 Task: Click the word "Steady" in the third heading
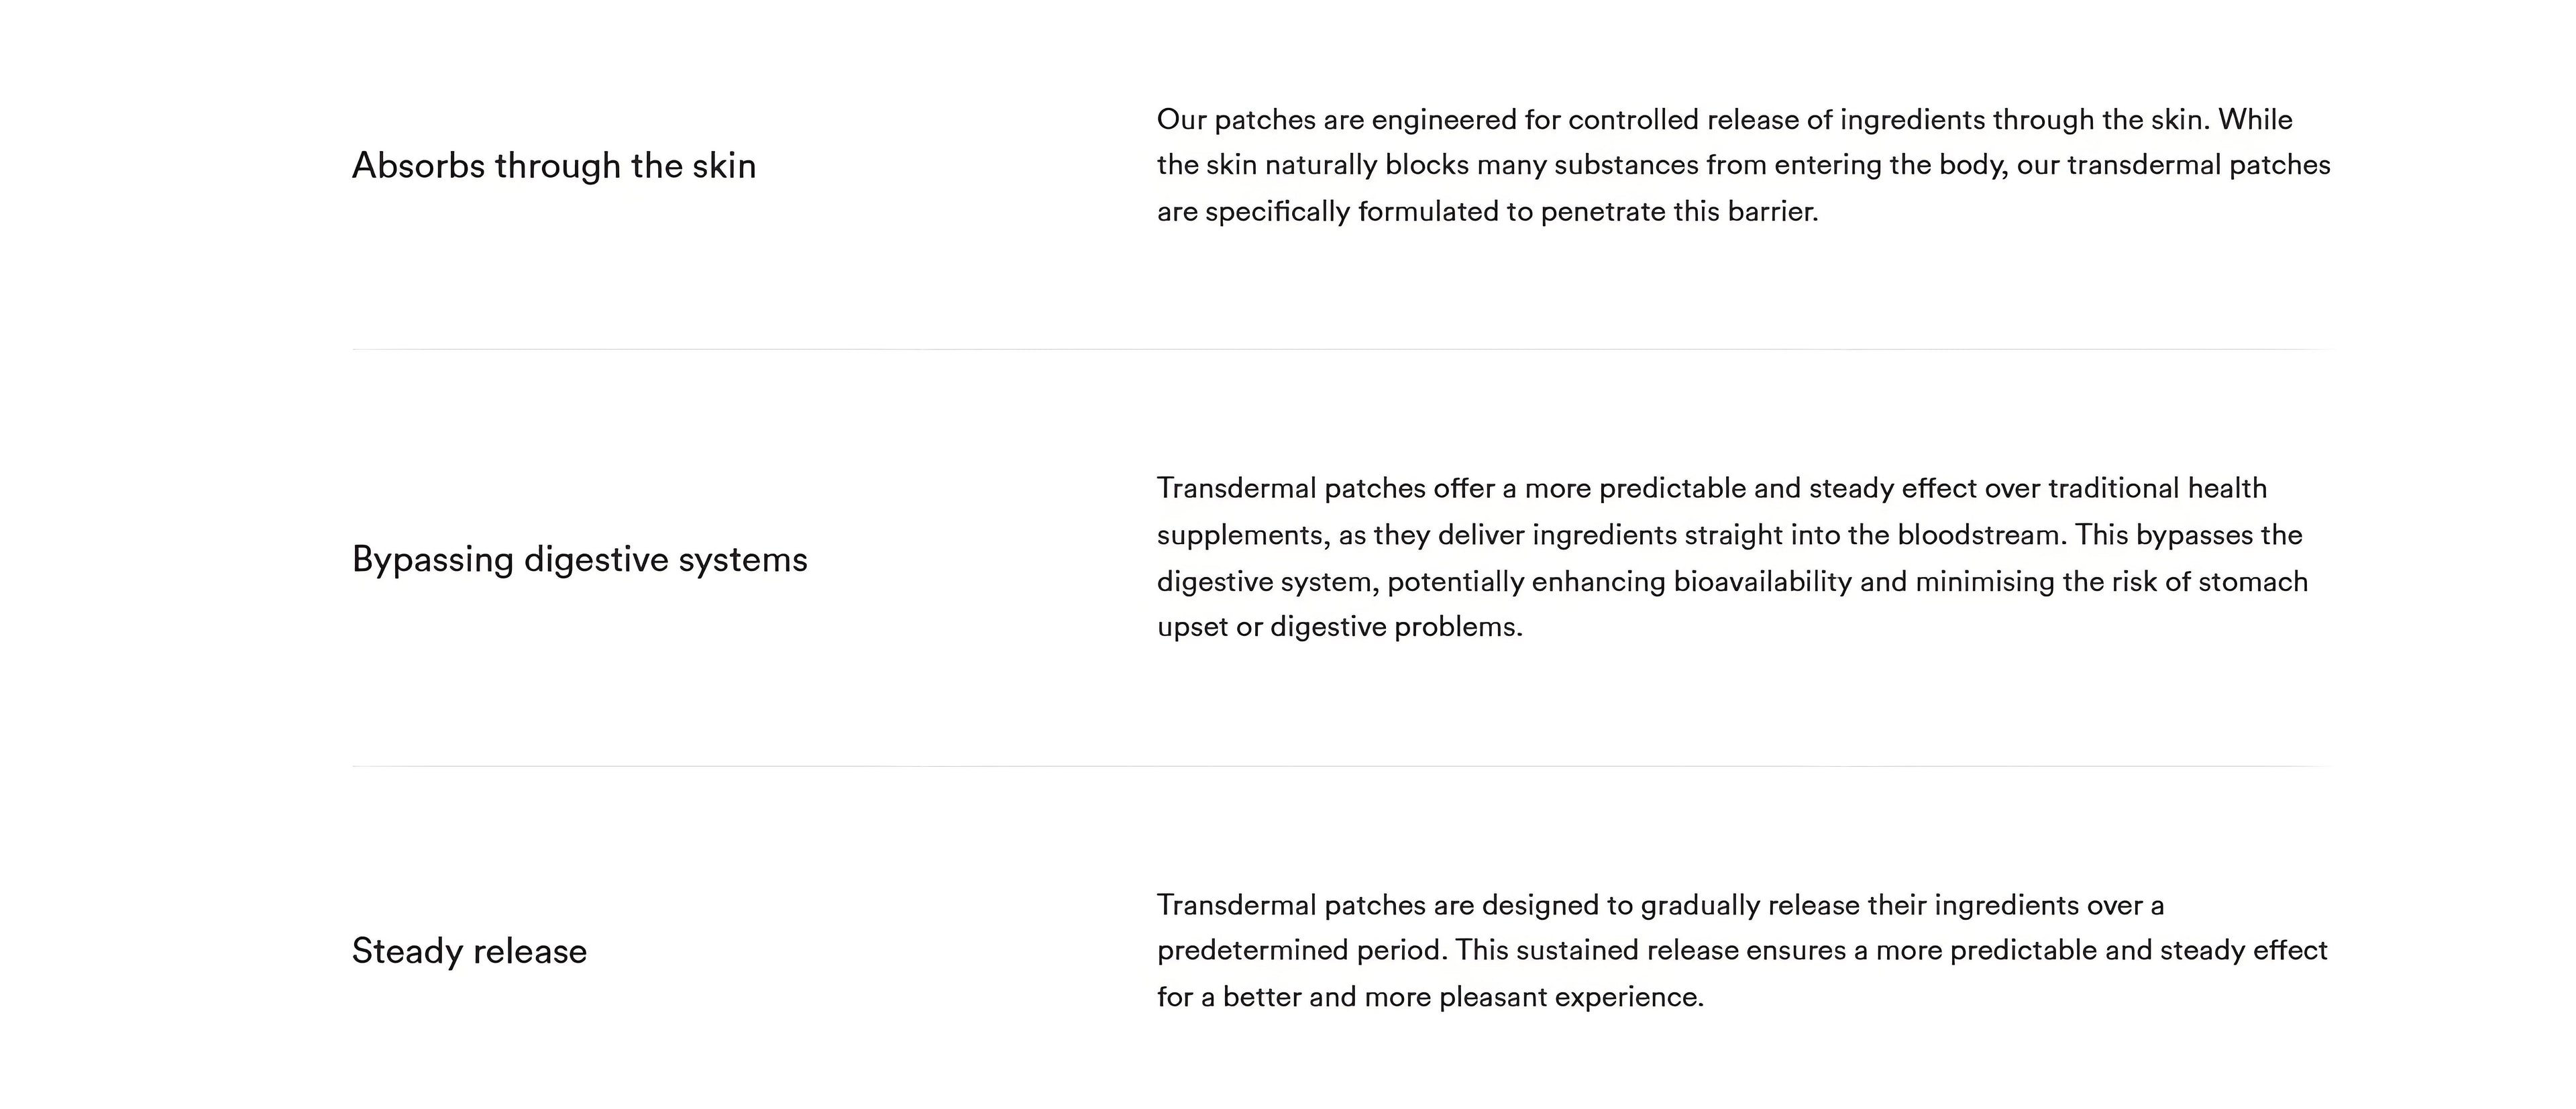coord(407,951)
